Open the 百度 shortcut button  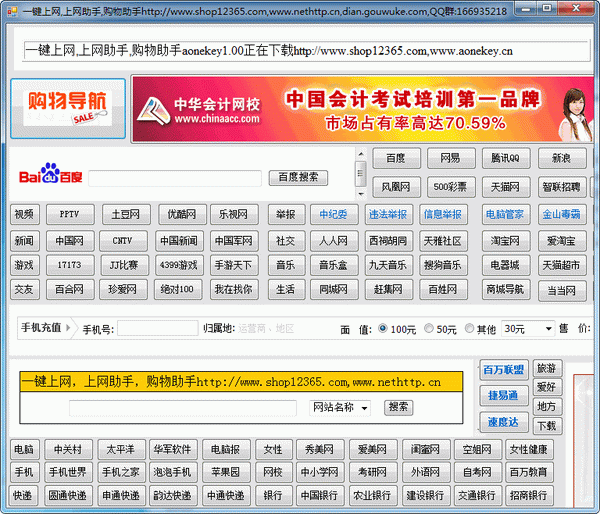click(396, 158)
